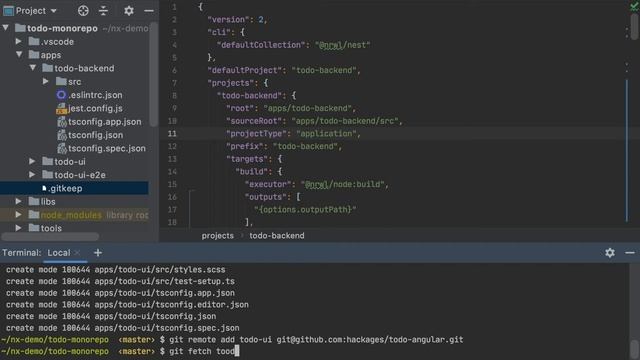The image size is (640, 360).
Task: Switch to the Local terminal tab
Action: [59, 253]
